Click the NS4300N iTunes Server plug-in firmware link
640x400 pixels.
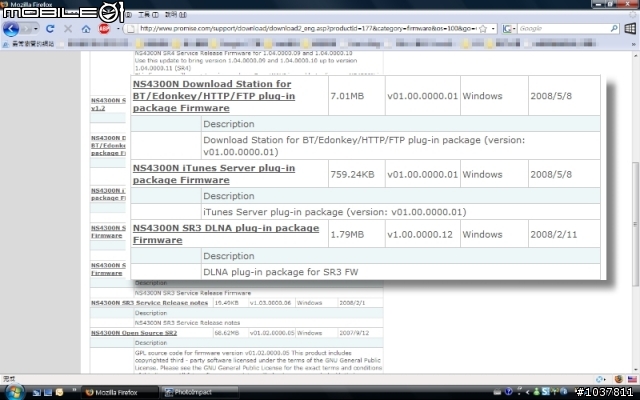pyautogui.click(x=214, y=174)
